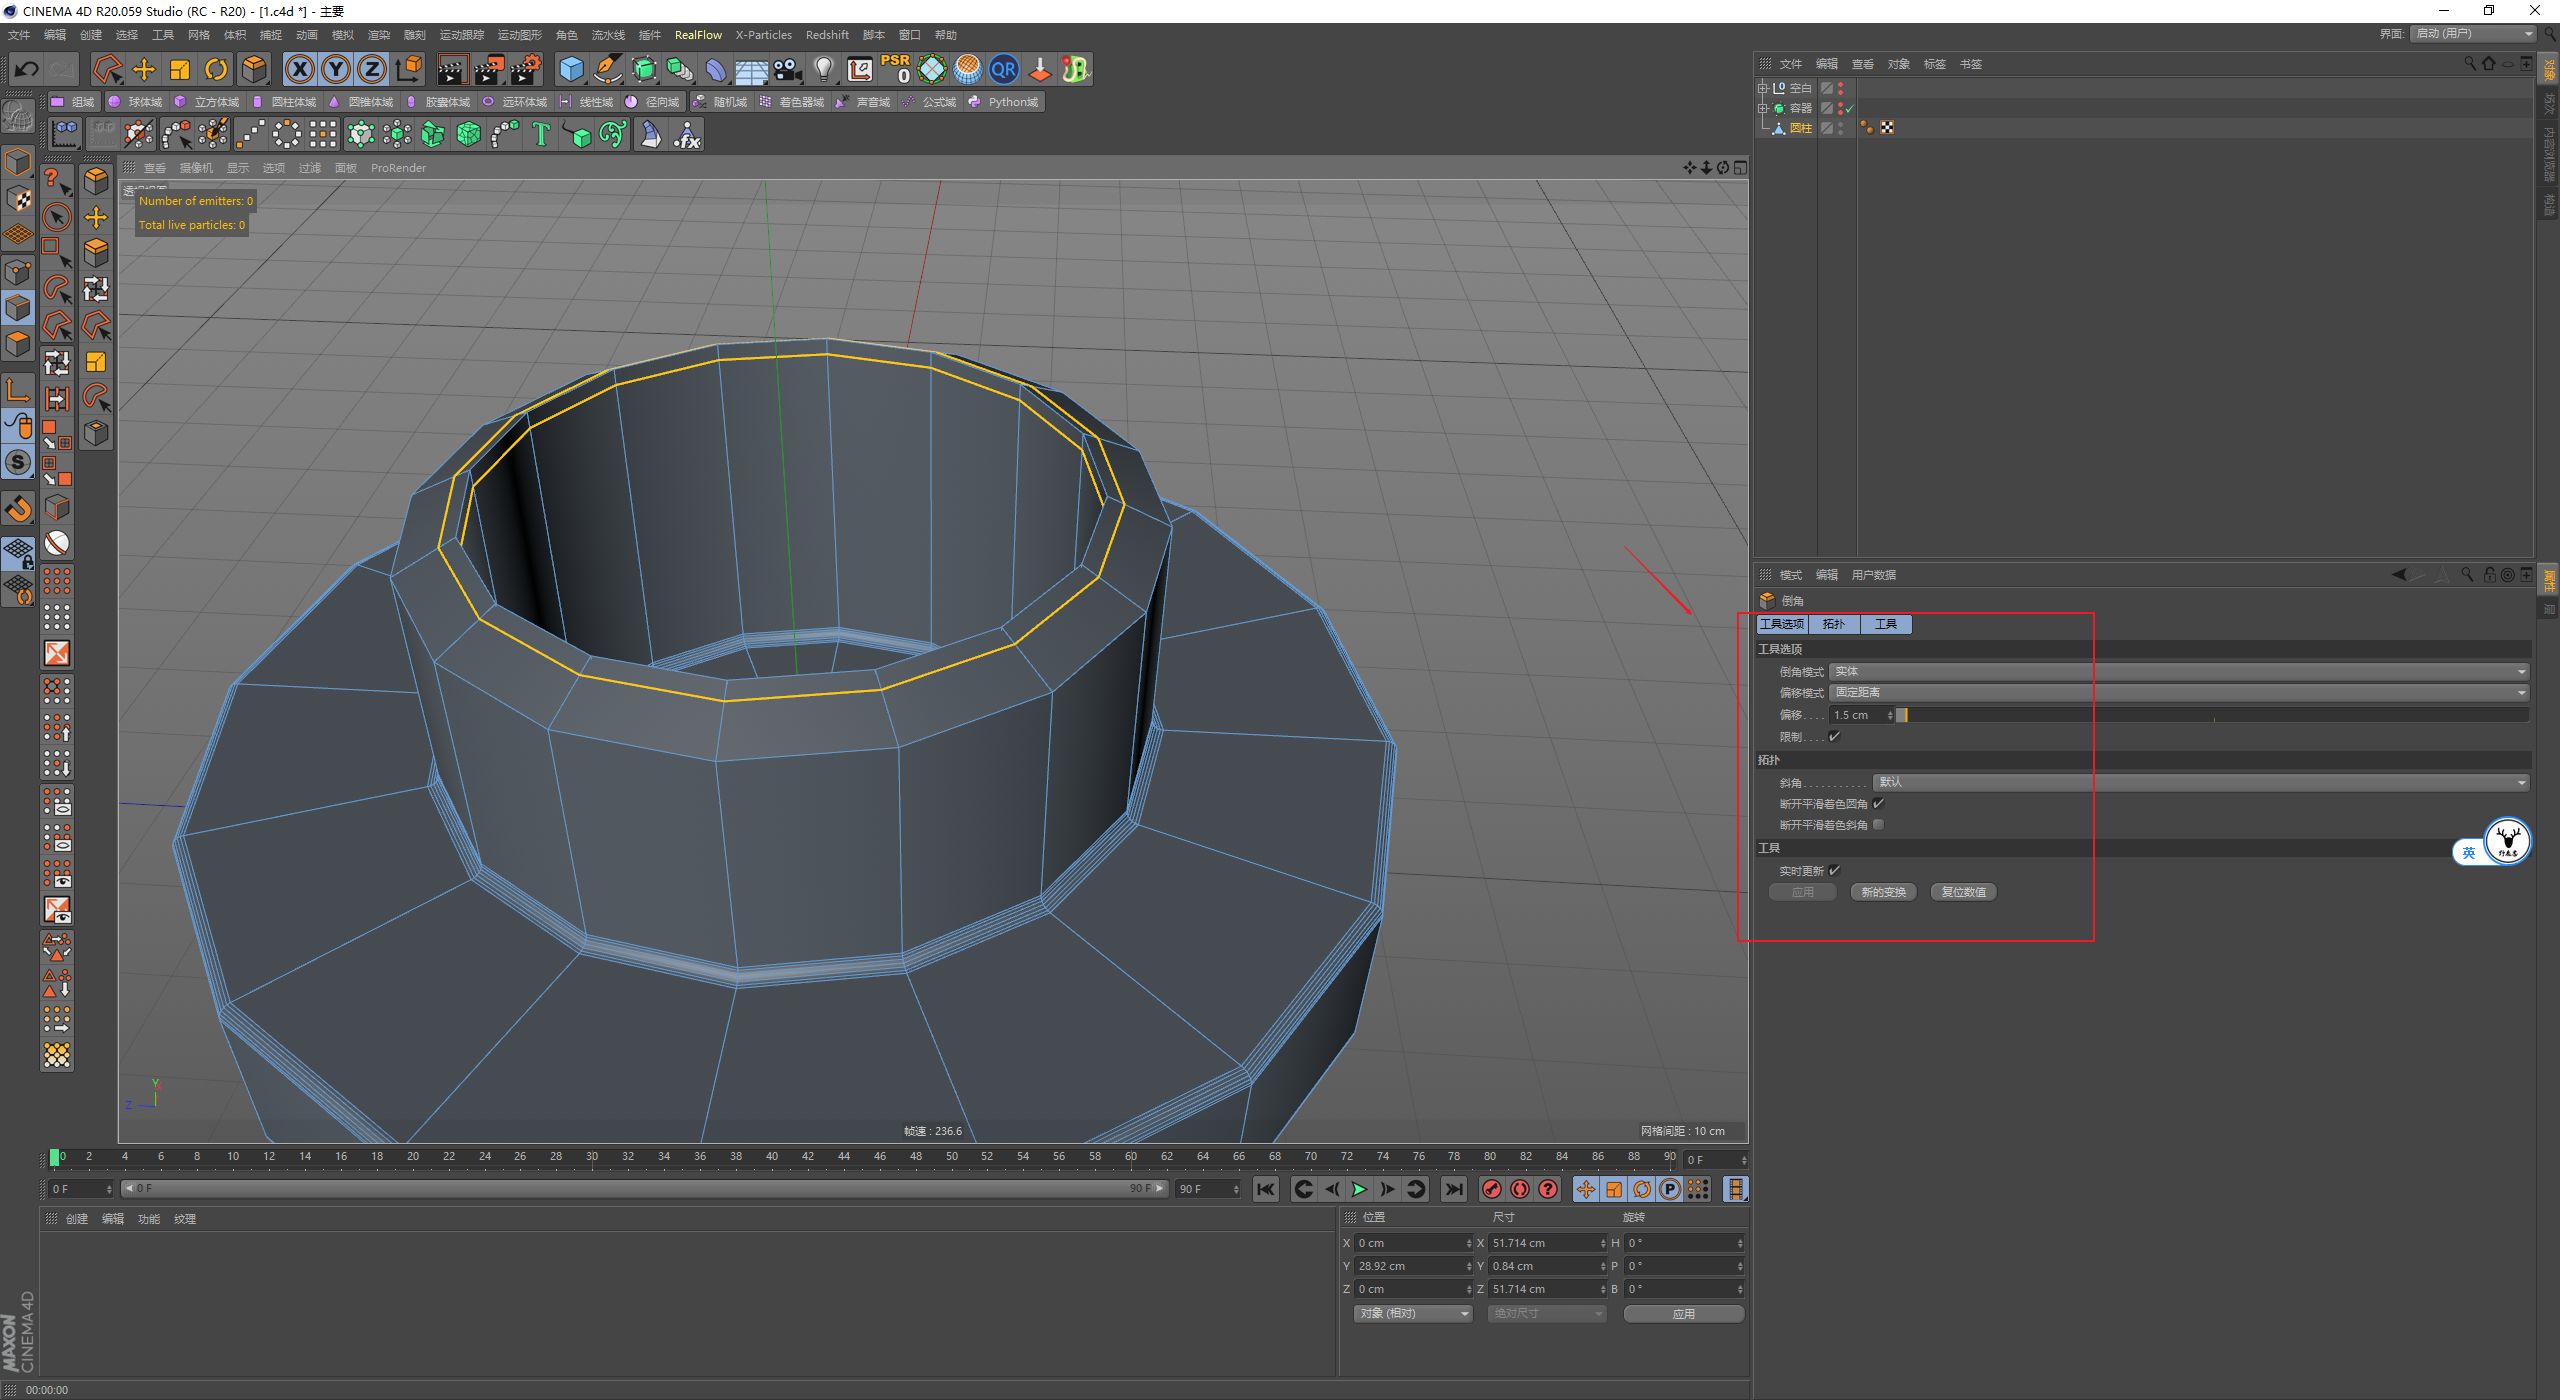
Task: Click the 新的变换 button
Action: coord(1883,892)
